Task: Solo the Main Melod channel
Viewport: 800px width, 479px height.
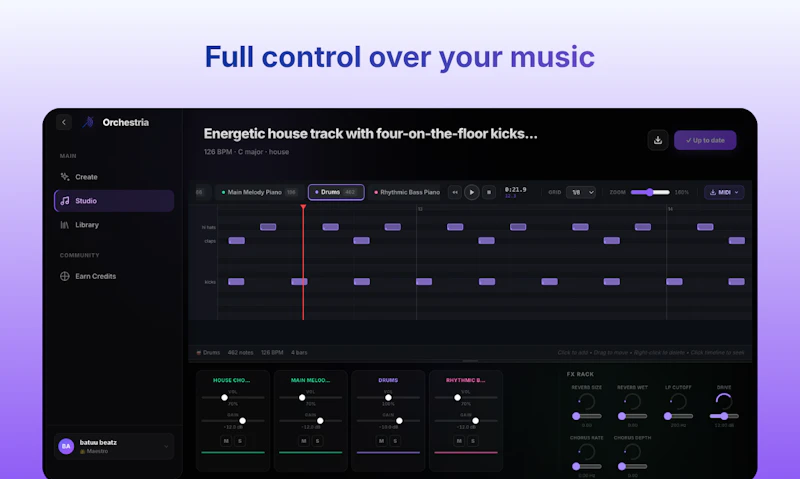Action: click(x=317, y=441)
